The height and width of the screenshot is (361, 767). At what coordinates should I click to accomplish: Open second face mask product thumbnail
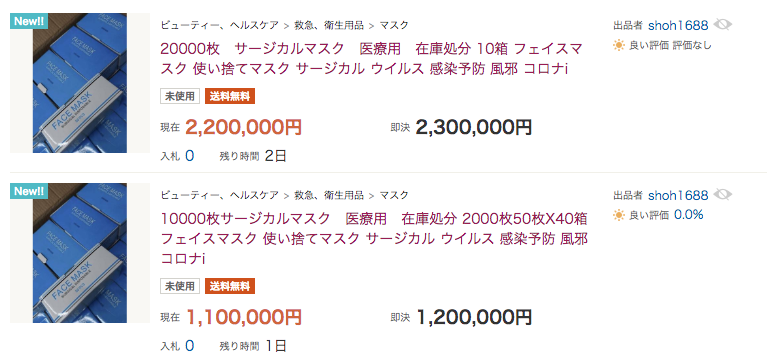tap(80, 253)
